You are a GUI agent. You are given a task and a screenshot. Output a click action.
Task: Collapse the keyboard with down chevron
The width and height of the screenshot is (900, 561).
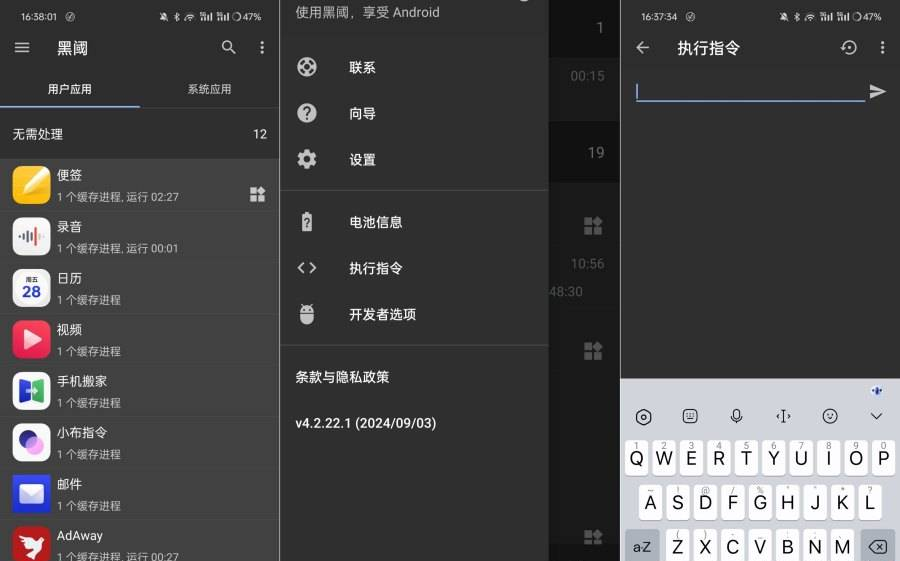pyautogui.click(x=876, y=416)
